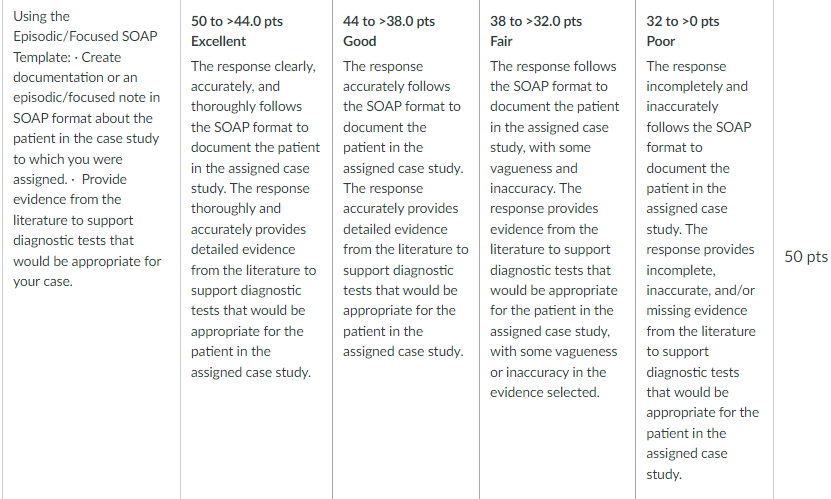Click the Episodic/Focused SOAP Template criterion text
Image resolution: width=831 pixels, height=499 pixels.
(x=87, y=148)
